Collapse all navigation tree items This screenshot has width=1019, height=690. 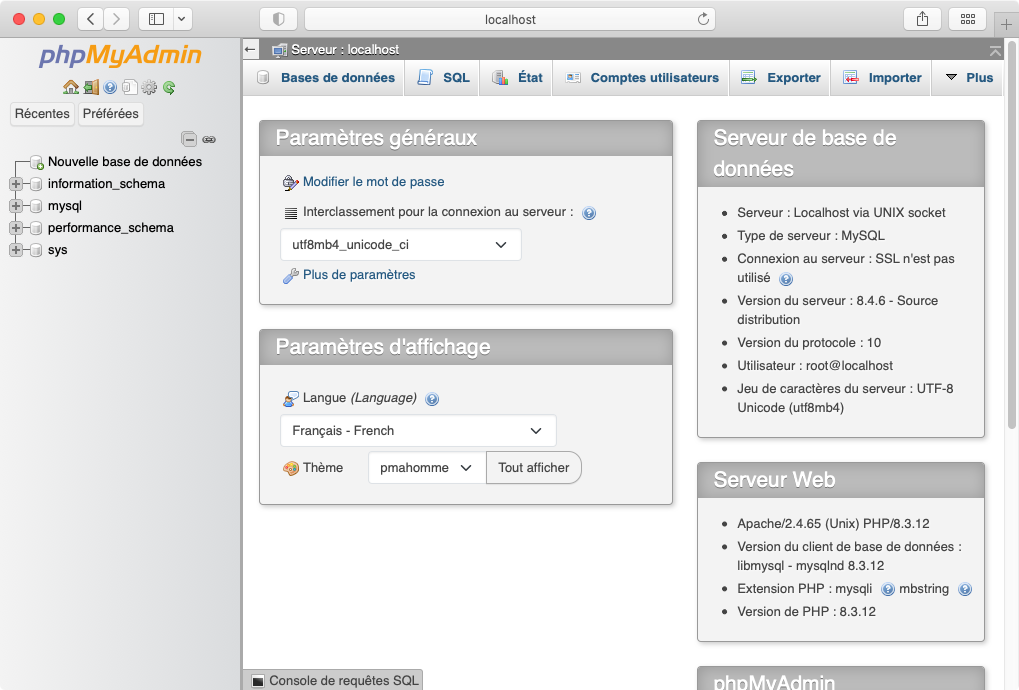pyautogui.click(x=189, y=139)
